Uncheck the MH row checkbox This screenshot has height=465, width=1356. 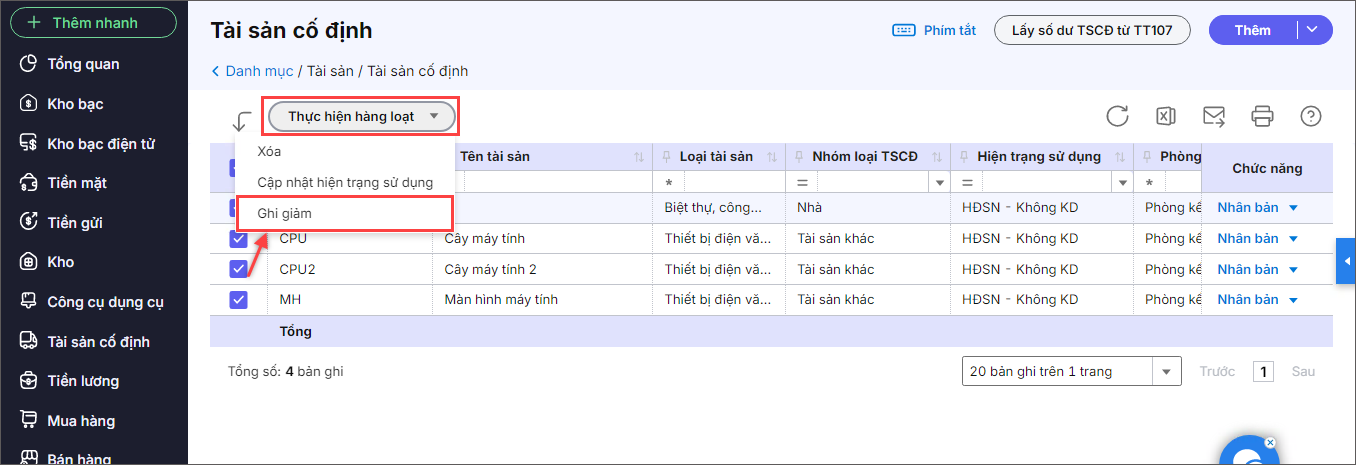[x=239, y=299]
